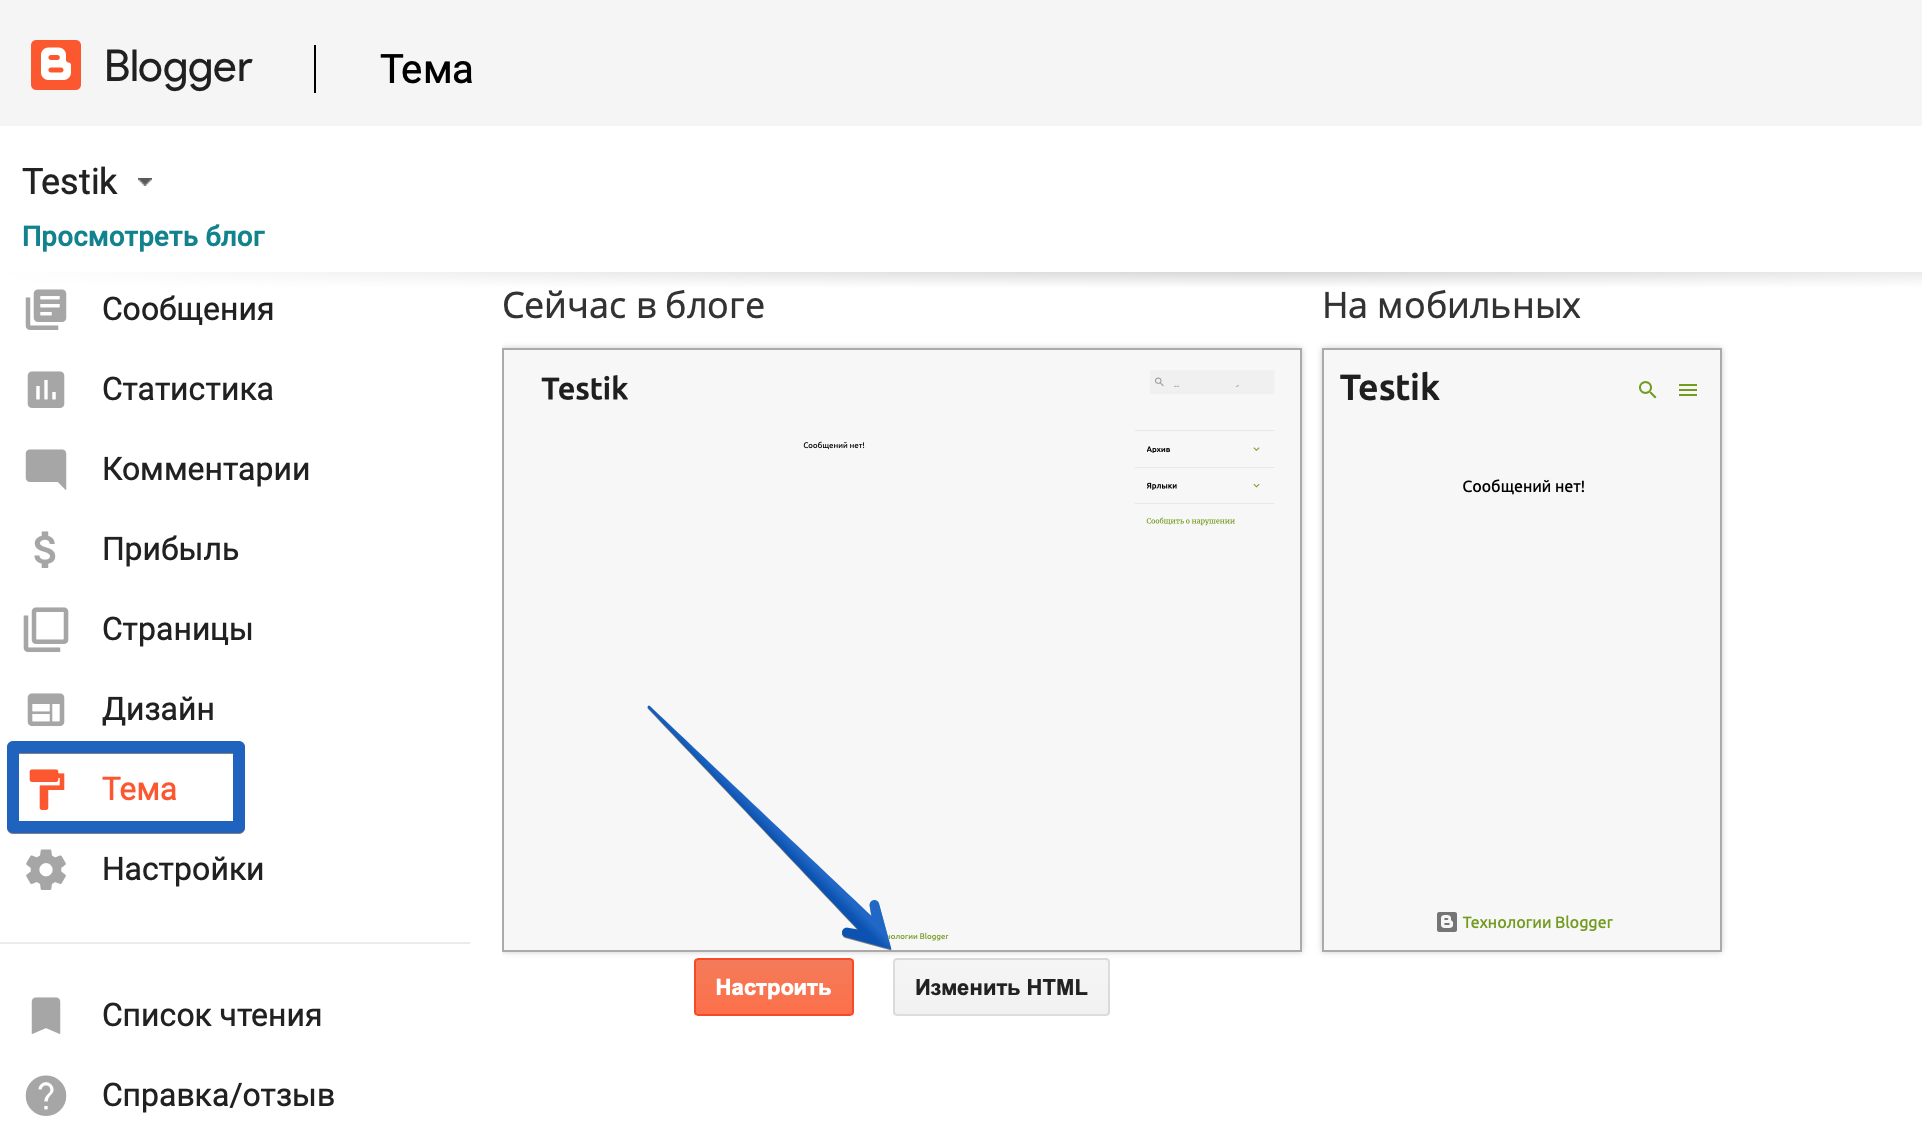Open the Прибыль menu item
This screenshot has width=1922, height=1126.
coord(171,549)
